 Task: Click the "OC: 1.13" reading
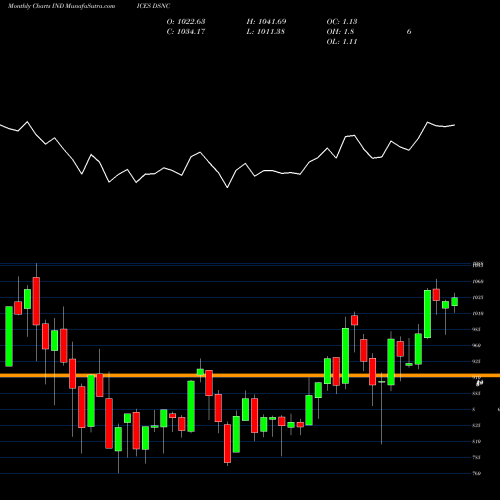pos(342,22)
